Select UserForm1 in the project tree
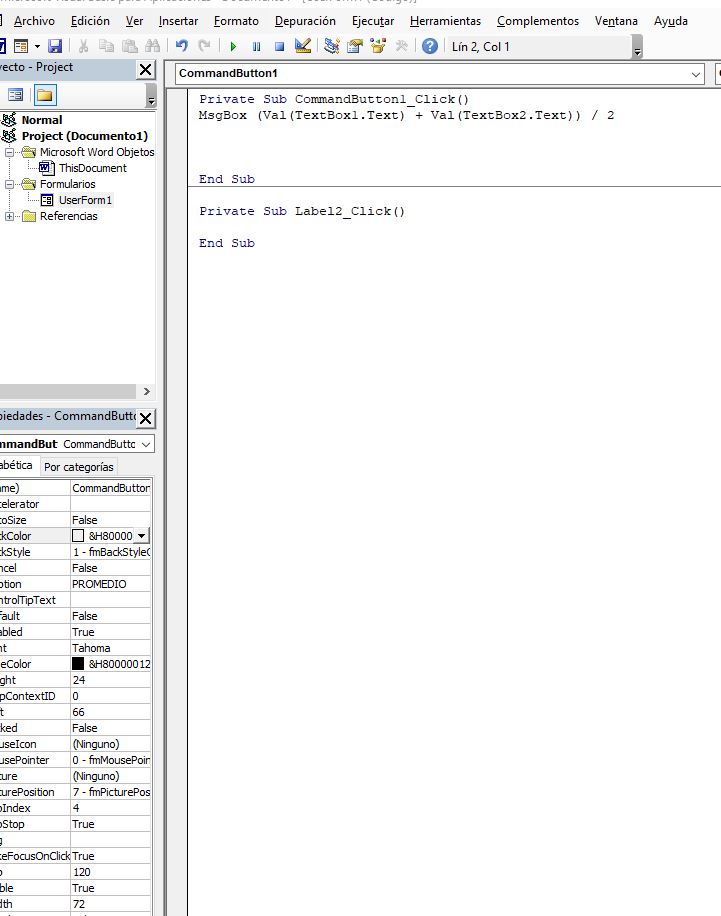 click(85, 200)
